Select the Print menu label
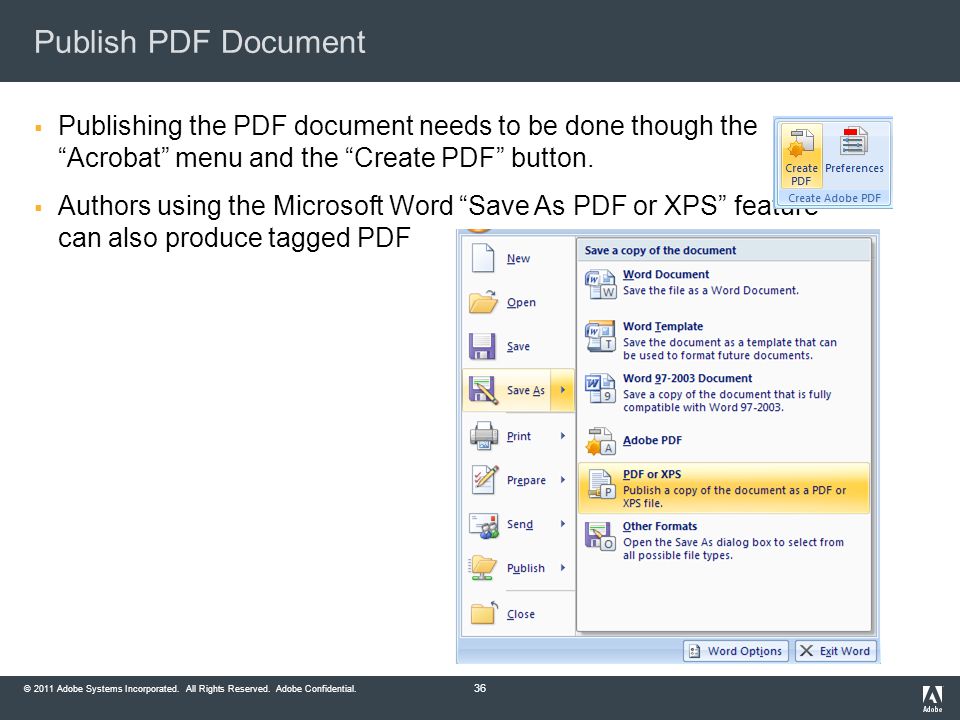 519,436
